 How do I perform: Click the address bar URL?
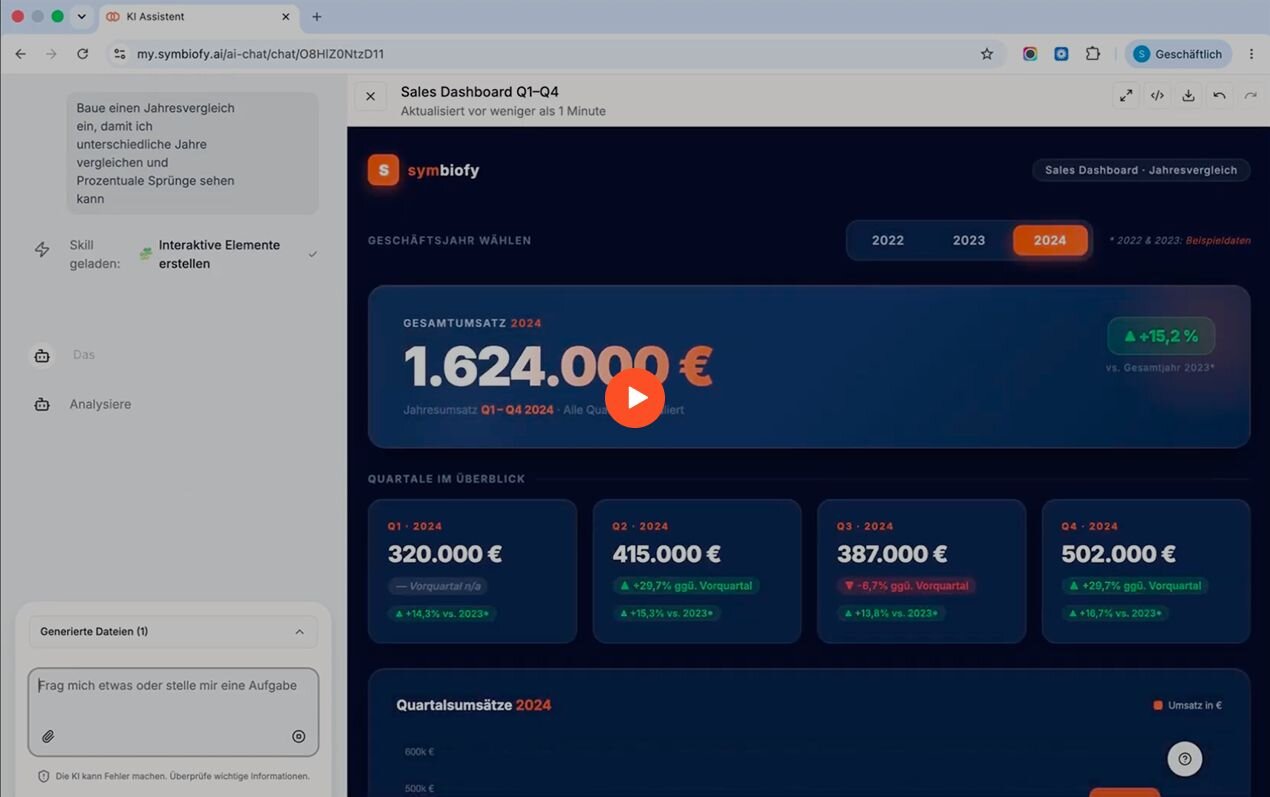260,54
